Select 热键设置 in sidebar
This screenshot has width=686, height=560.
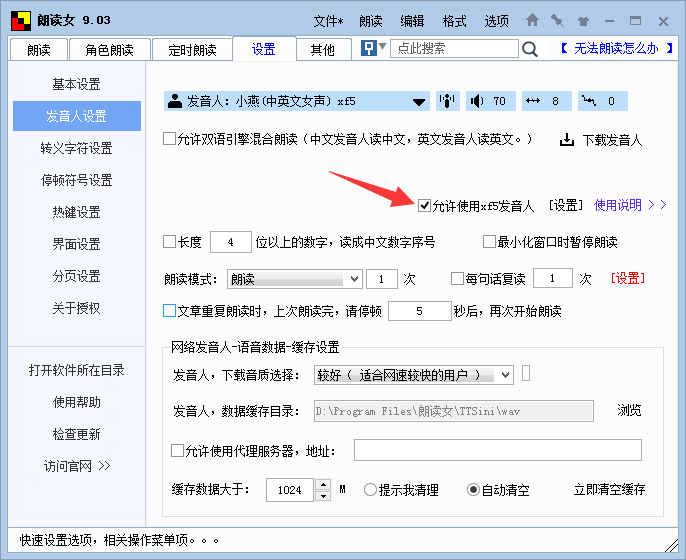[77, 212]
